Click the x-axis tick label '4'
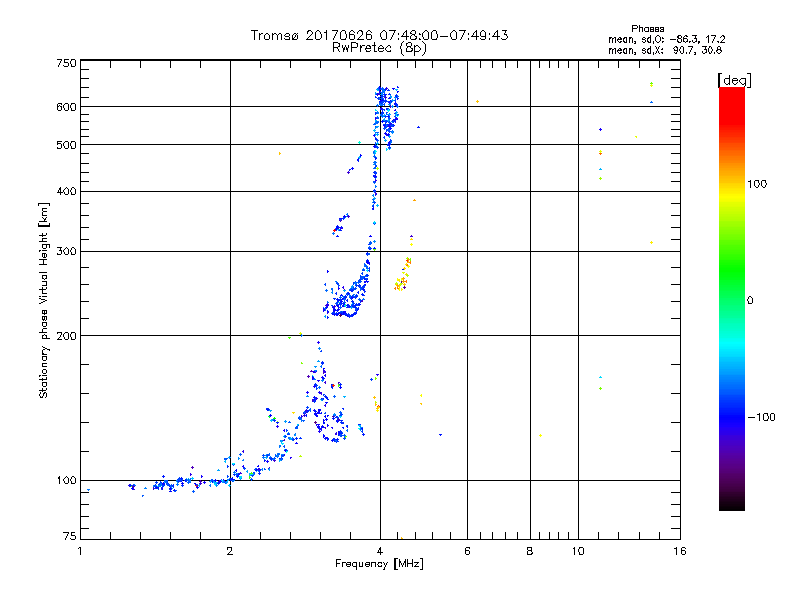 coord(380,551)
